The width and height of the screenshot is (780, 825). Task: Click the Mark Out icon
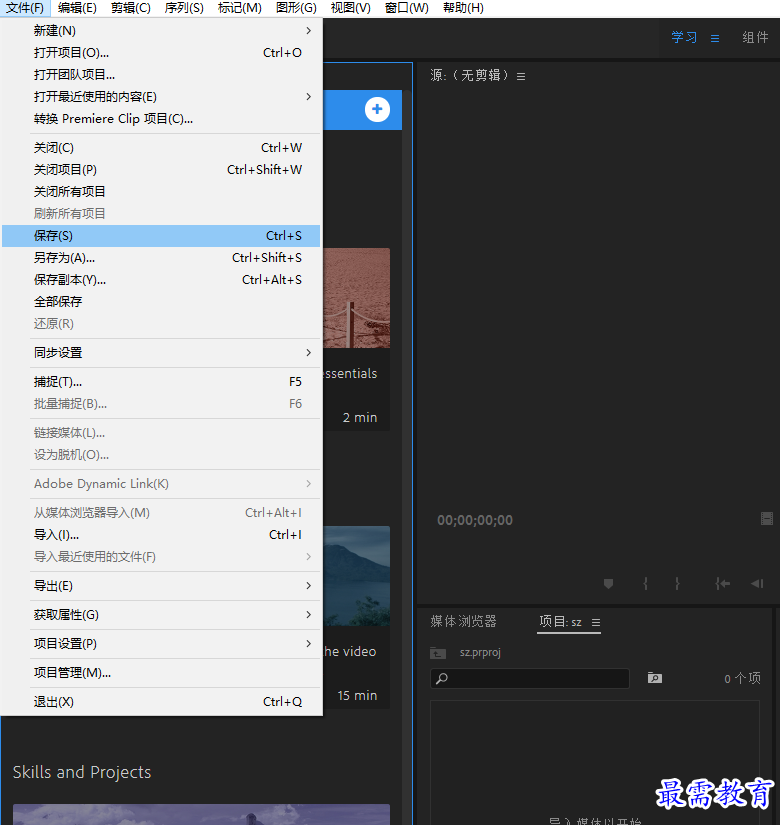[x=677, y=583]
